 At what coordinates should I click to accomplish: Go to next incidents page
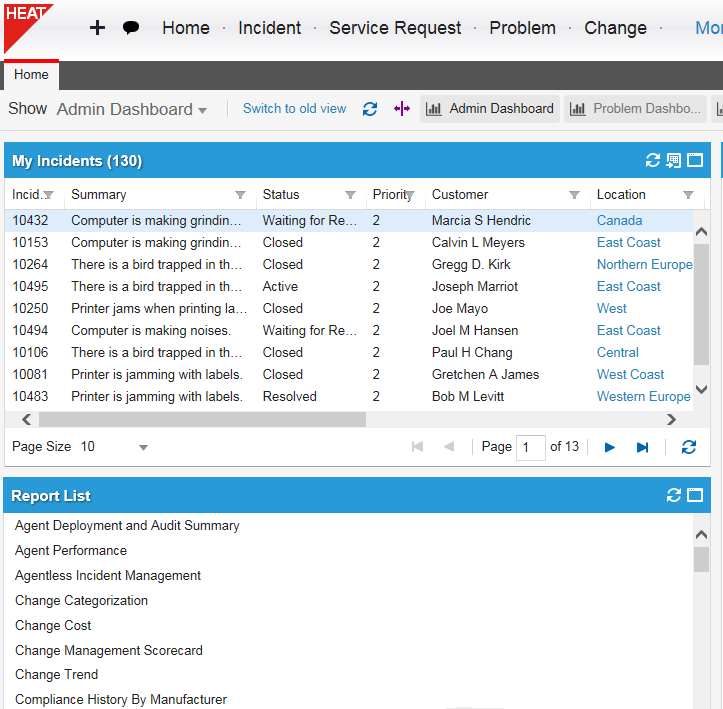point(610,447)
